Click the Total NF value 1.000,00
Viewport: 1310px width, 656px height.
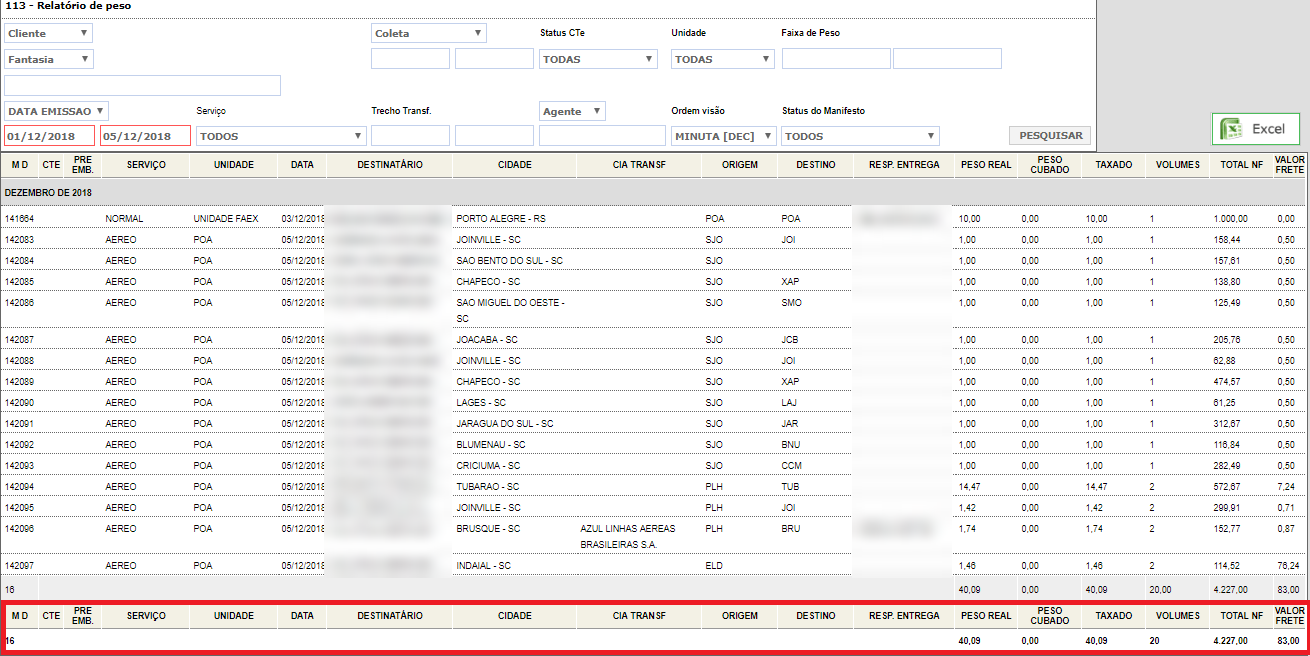point(1231,218)
